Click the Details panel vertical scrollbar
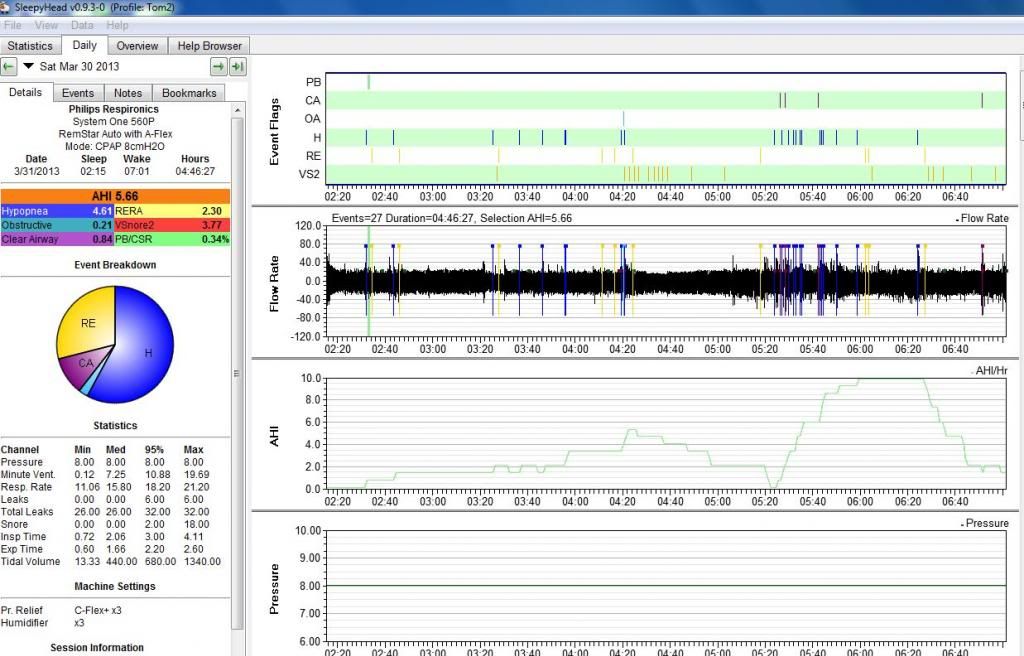1024x656 pixels. [x=237, y=370]
